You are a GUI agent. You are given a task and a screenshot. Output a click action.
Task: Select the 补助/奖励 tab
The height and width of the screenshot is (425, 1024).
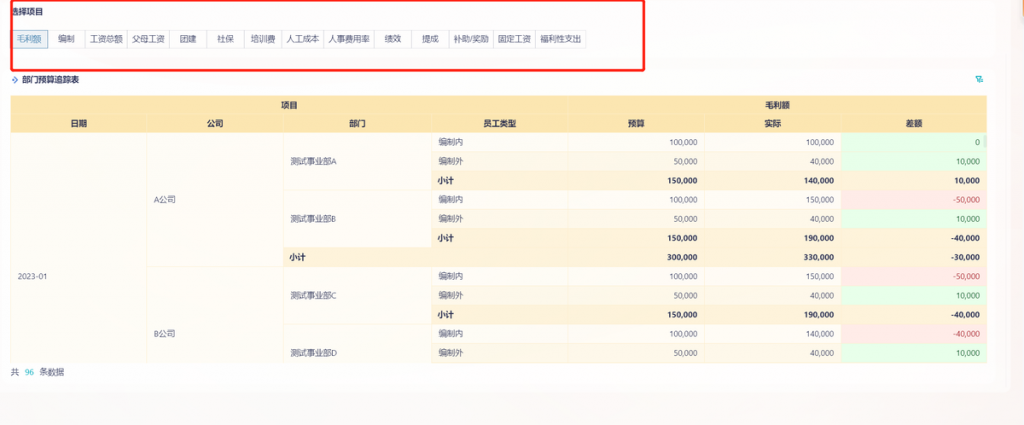click(x=470, y=39)
